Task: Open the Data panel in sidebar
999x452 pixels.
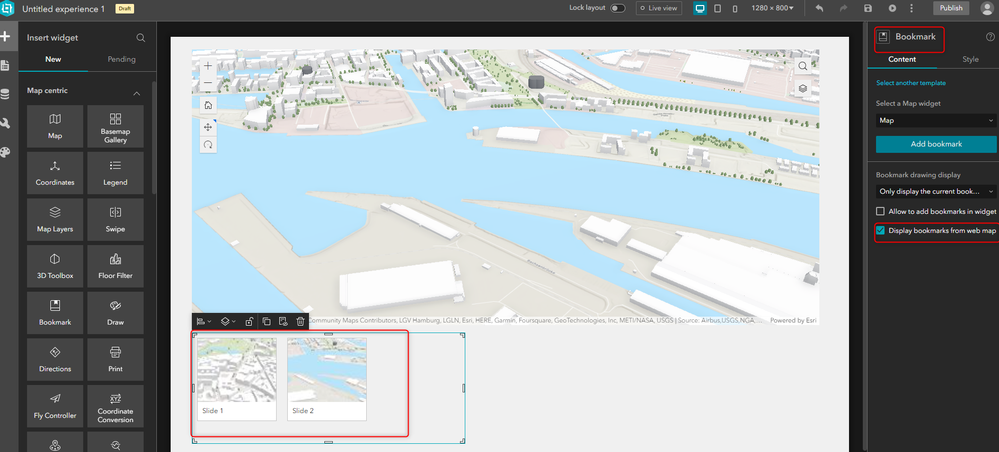Action: coord(6,94)
